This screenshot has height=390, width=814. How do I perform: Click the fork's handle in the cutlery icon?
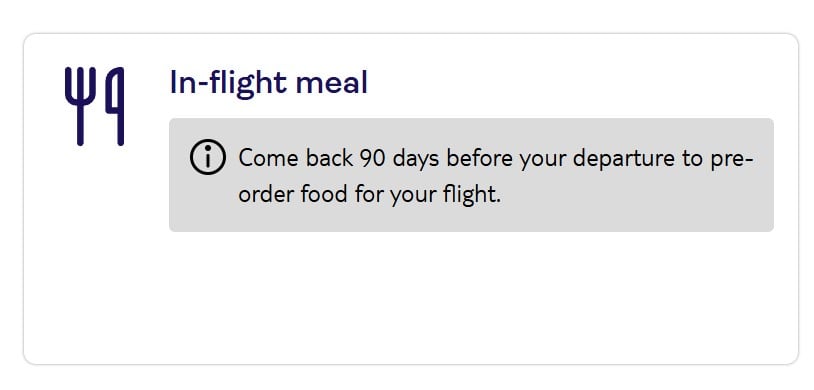pos(80,125)
